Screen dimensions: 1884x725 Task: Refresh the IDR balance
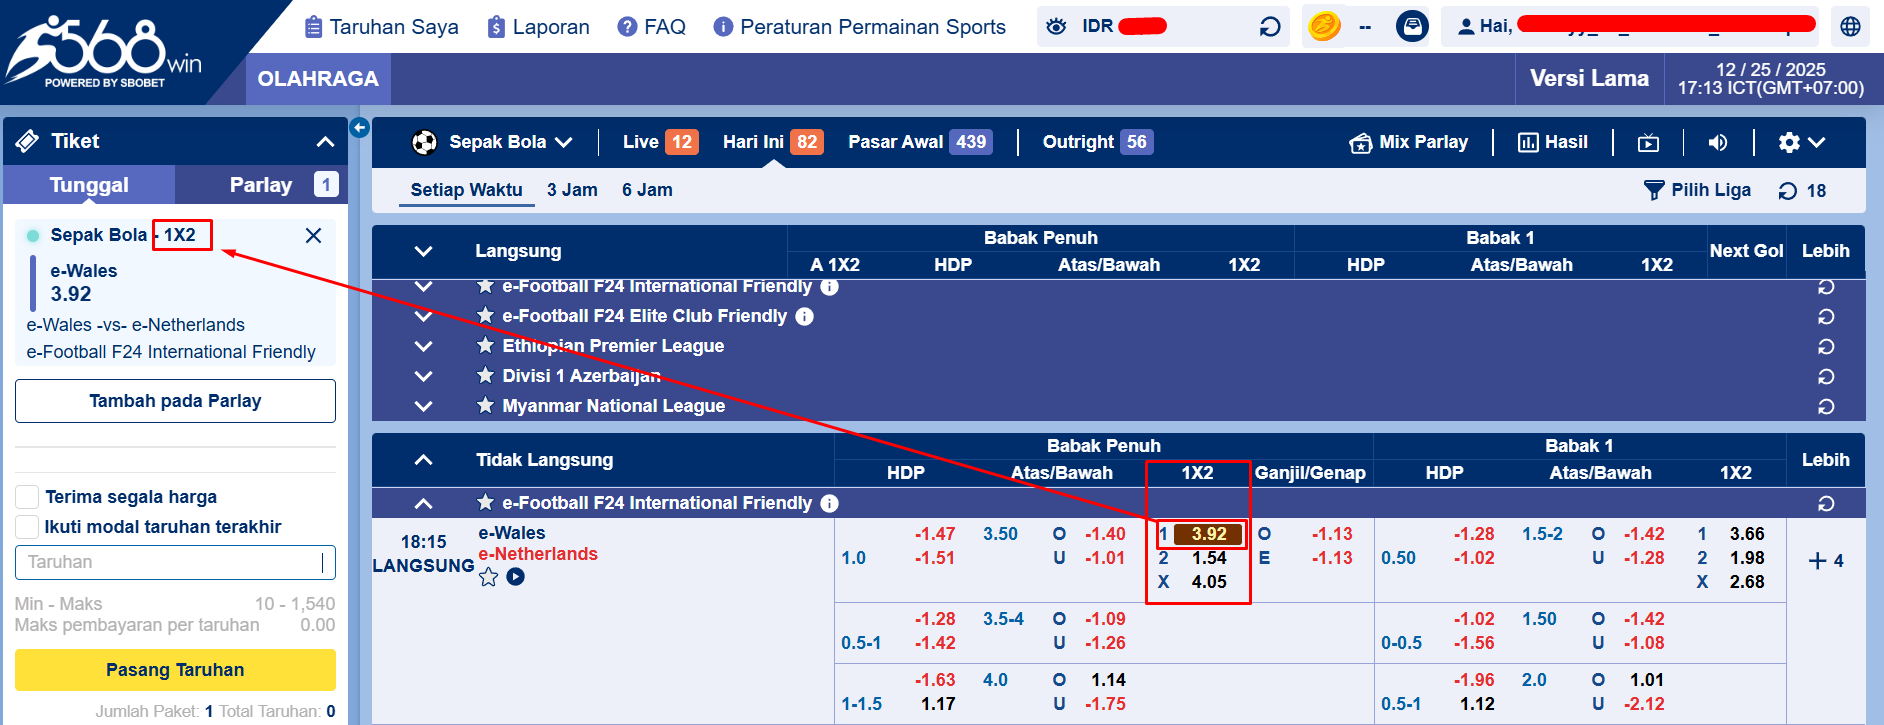click(x=1270, y=27)
